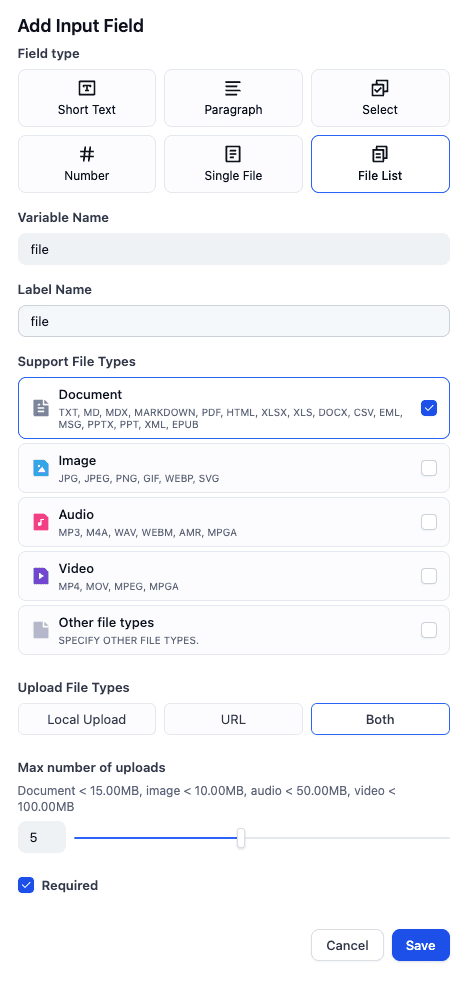This screenshot has height=981, width=469.
Task: Pick the Select field type icon
Action: 380,88
